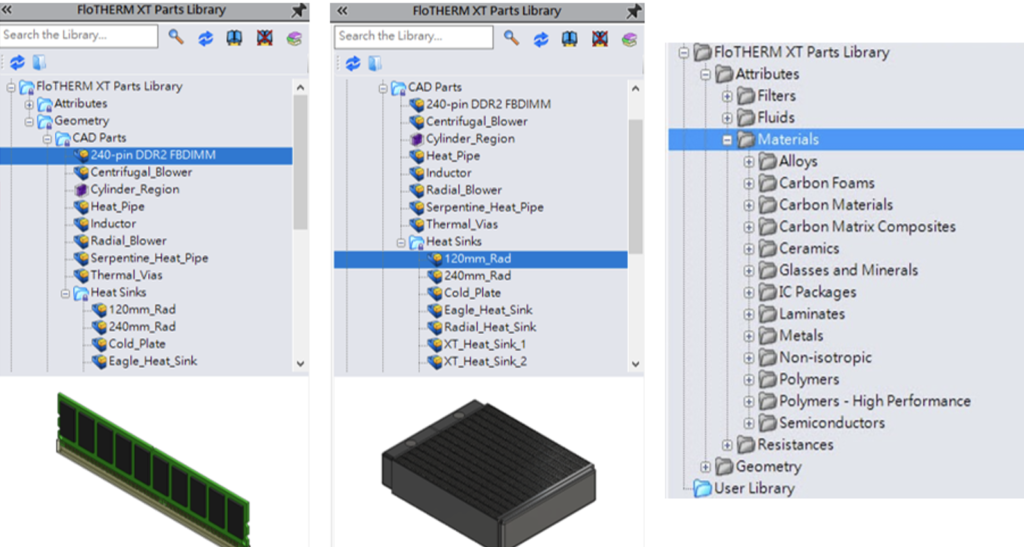Select Glasses and Minerals folder
This screenshot has width=1024, height=547.
pos(848,270)
